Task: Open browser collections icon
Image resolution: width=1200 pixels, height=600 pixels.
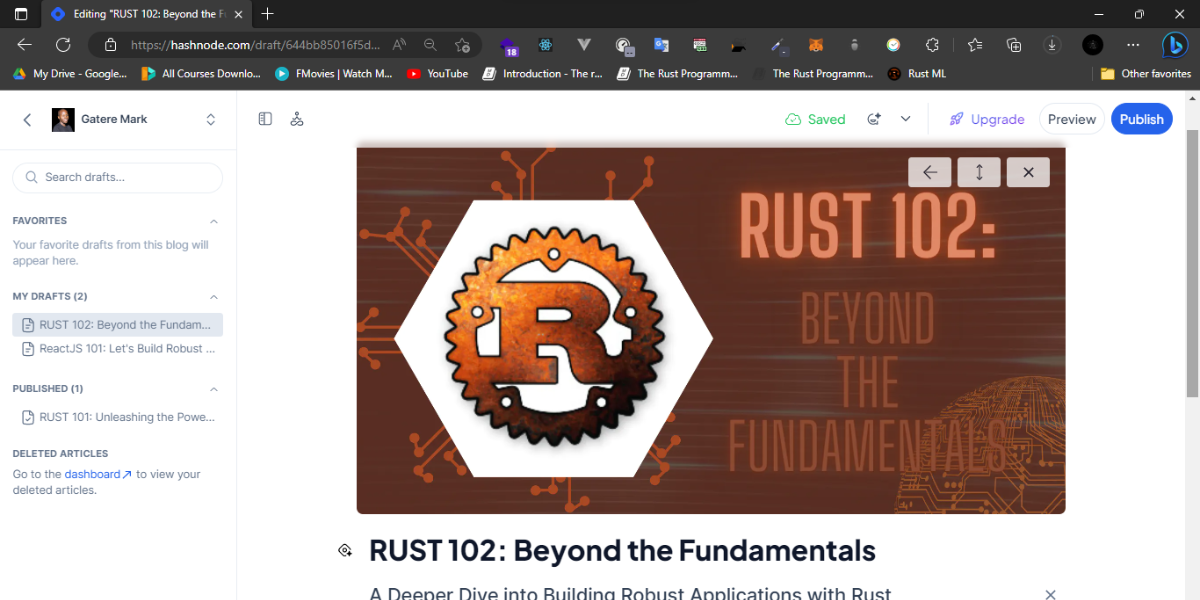Action: (x=1014, y=45)
